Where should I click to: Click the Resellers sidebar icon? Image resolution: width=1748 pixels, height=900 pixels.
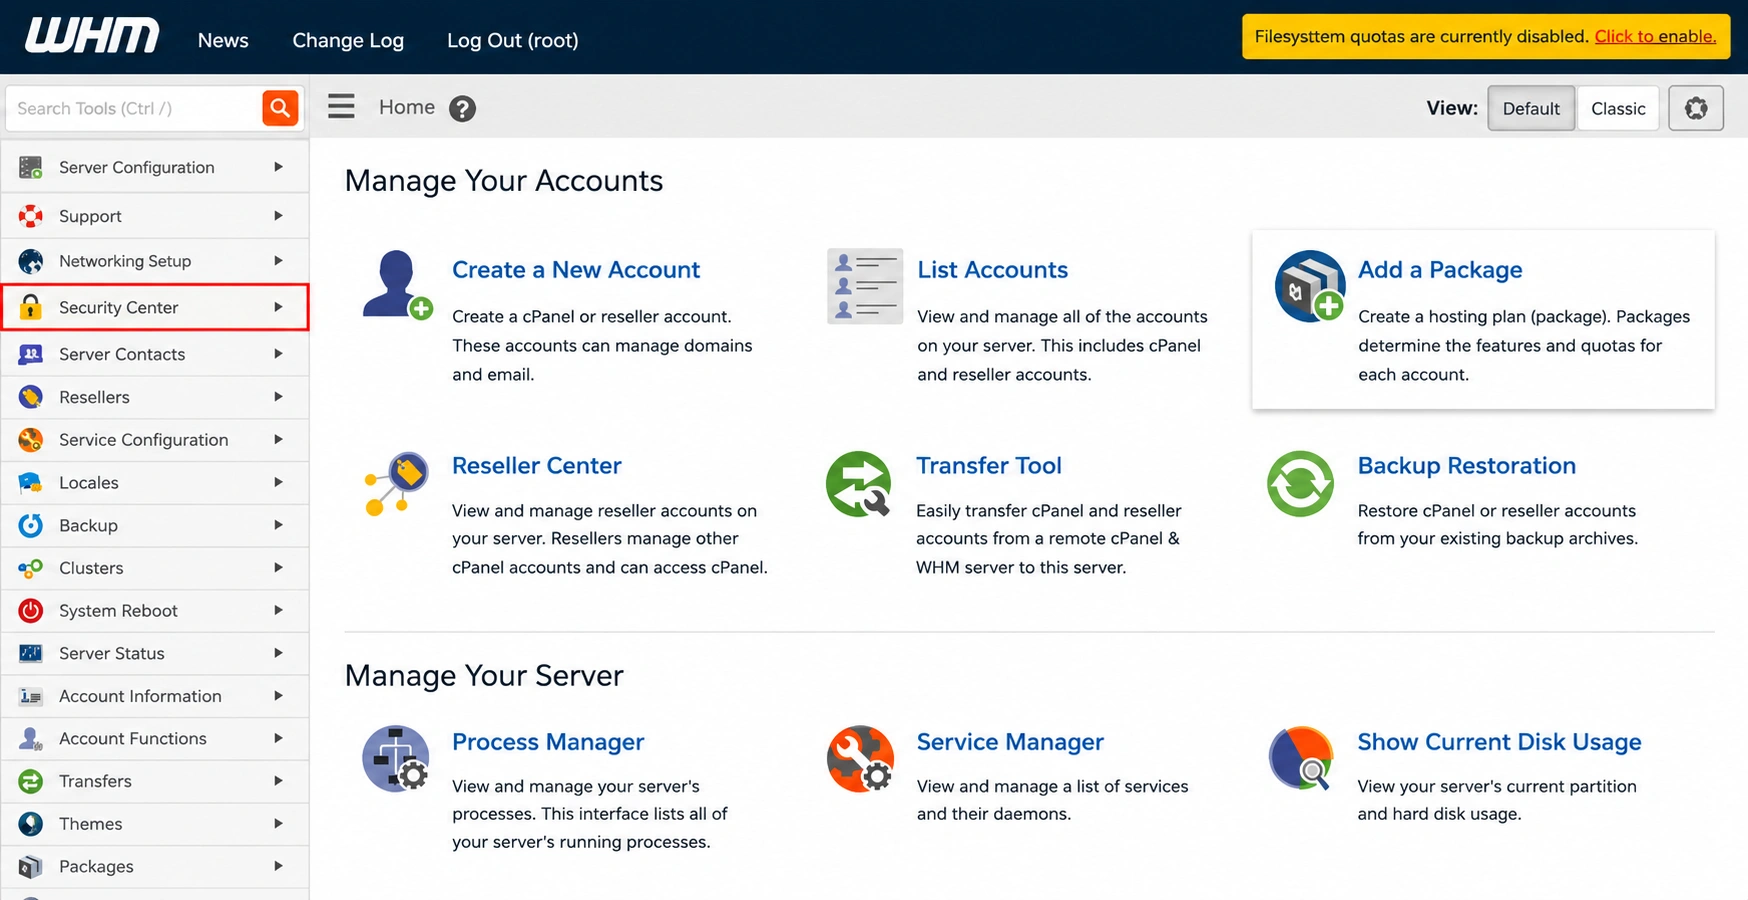pyautogui.click(x=31, y=397)
